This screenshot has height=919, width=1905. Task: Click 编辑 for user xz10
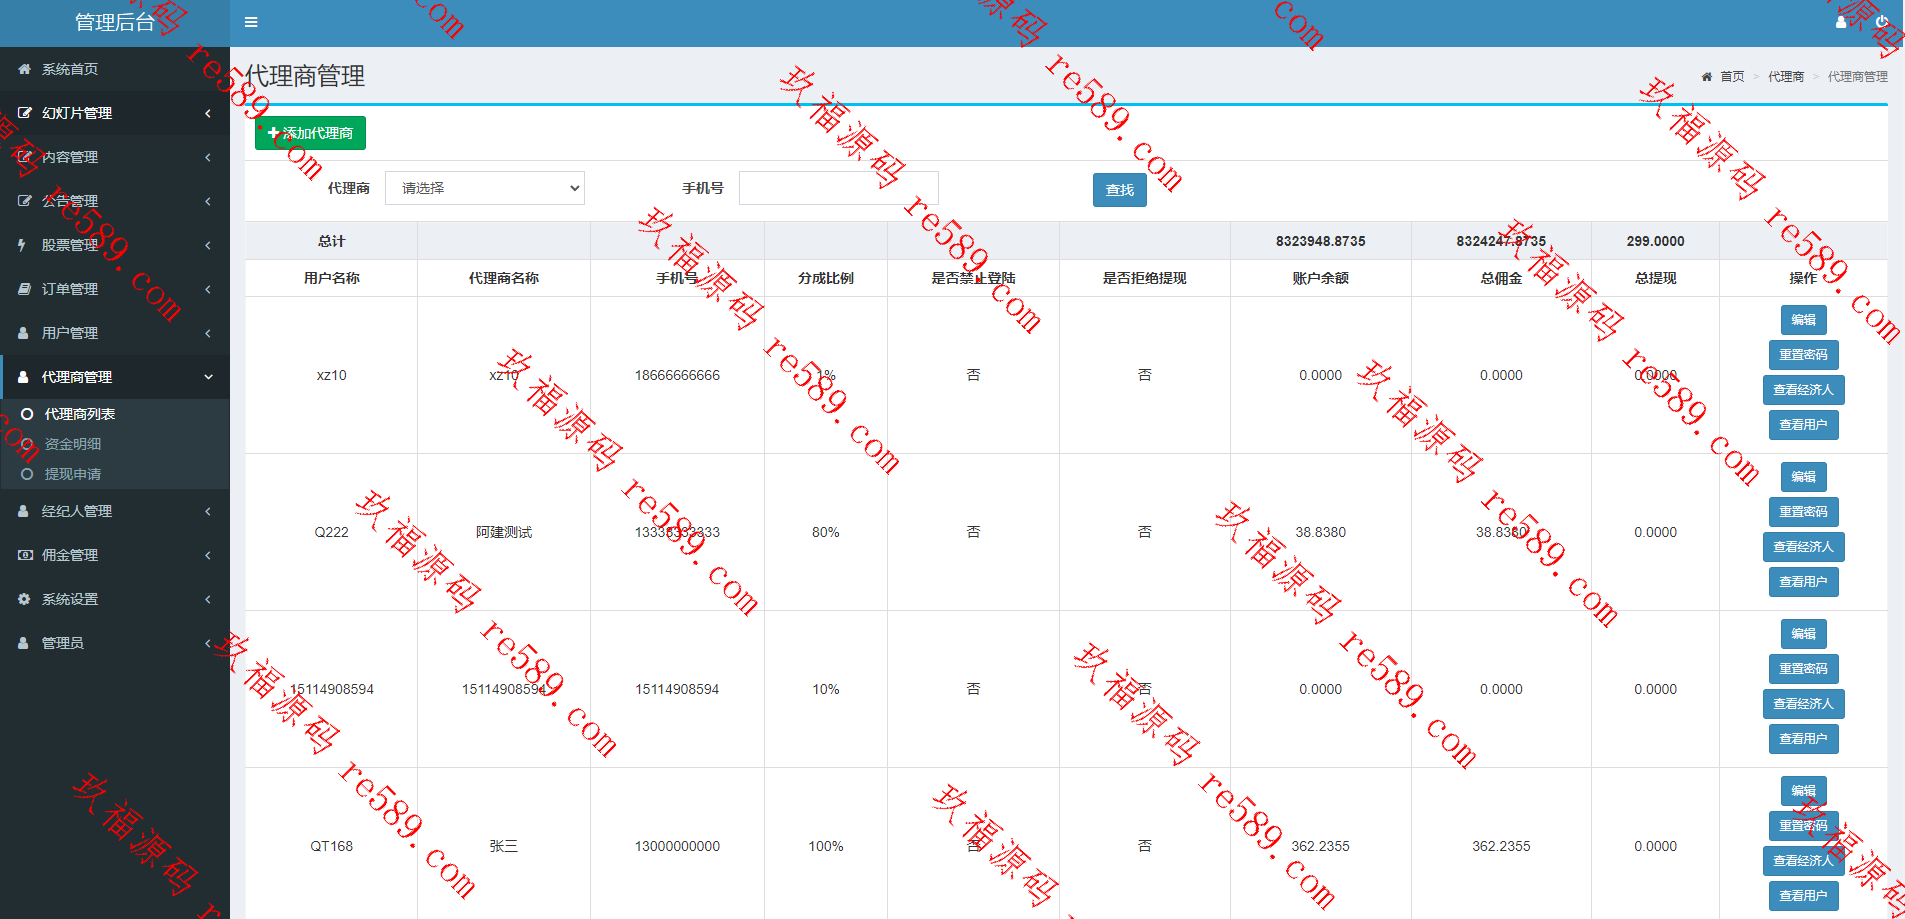(1803, 320)
